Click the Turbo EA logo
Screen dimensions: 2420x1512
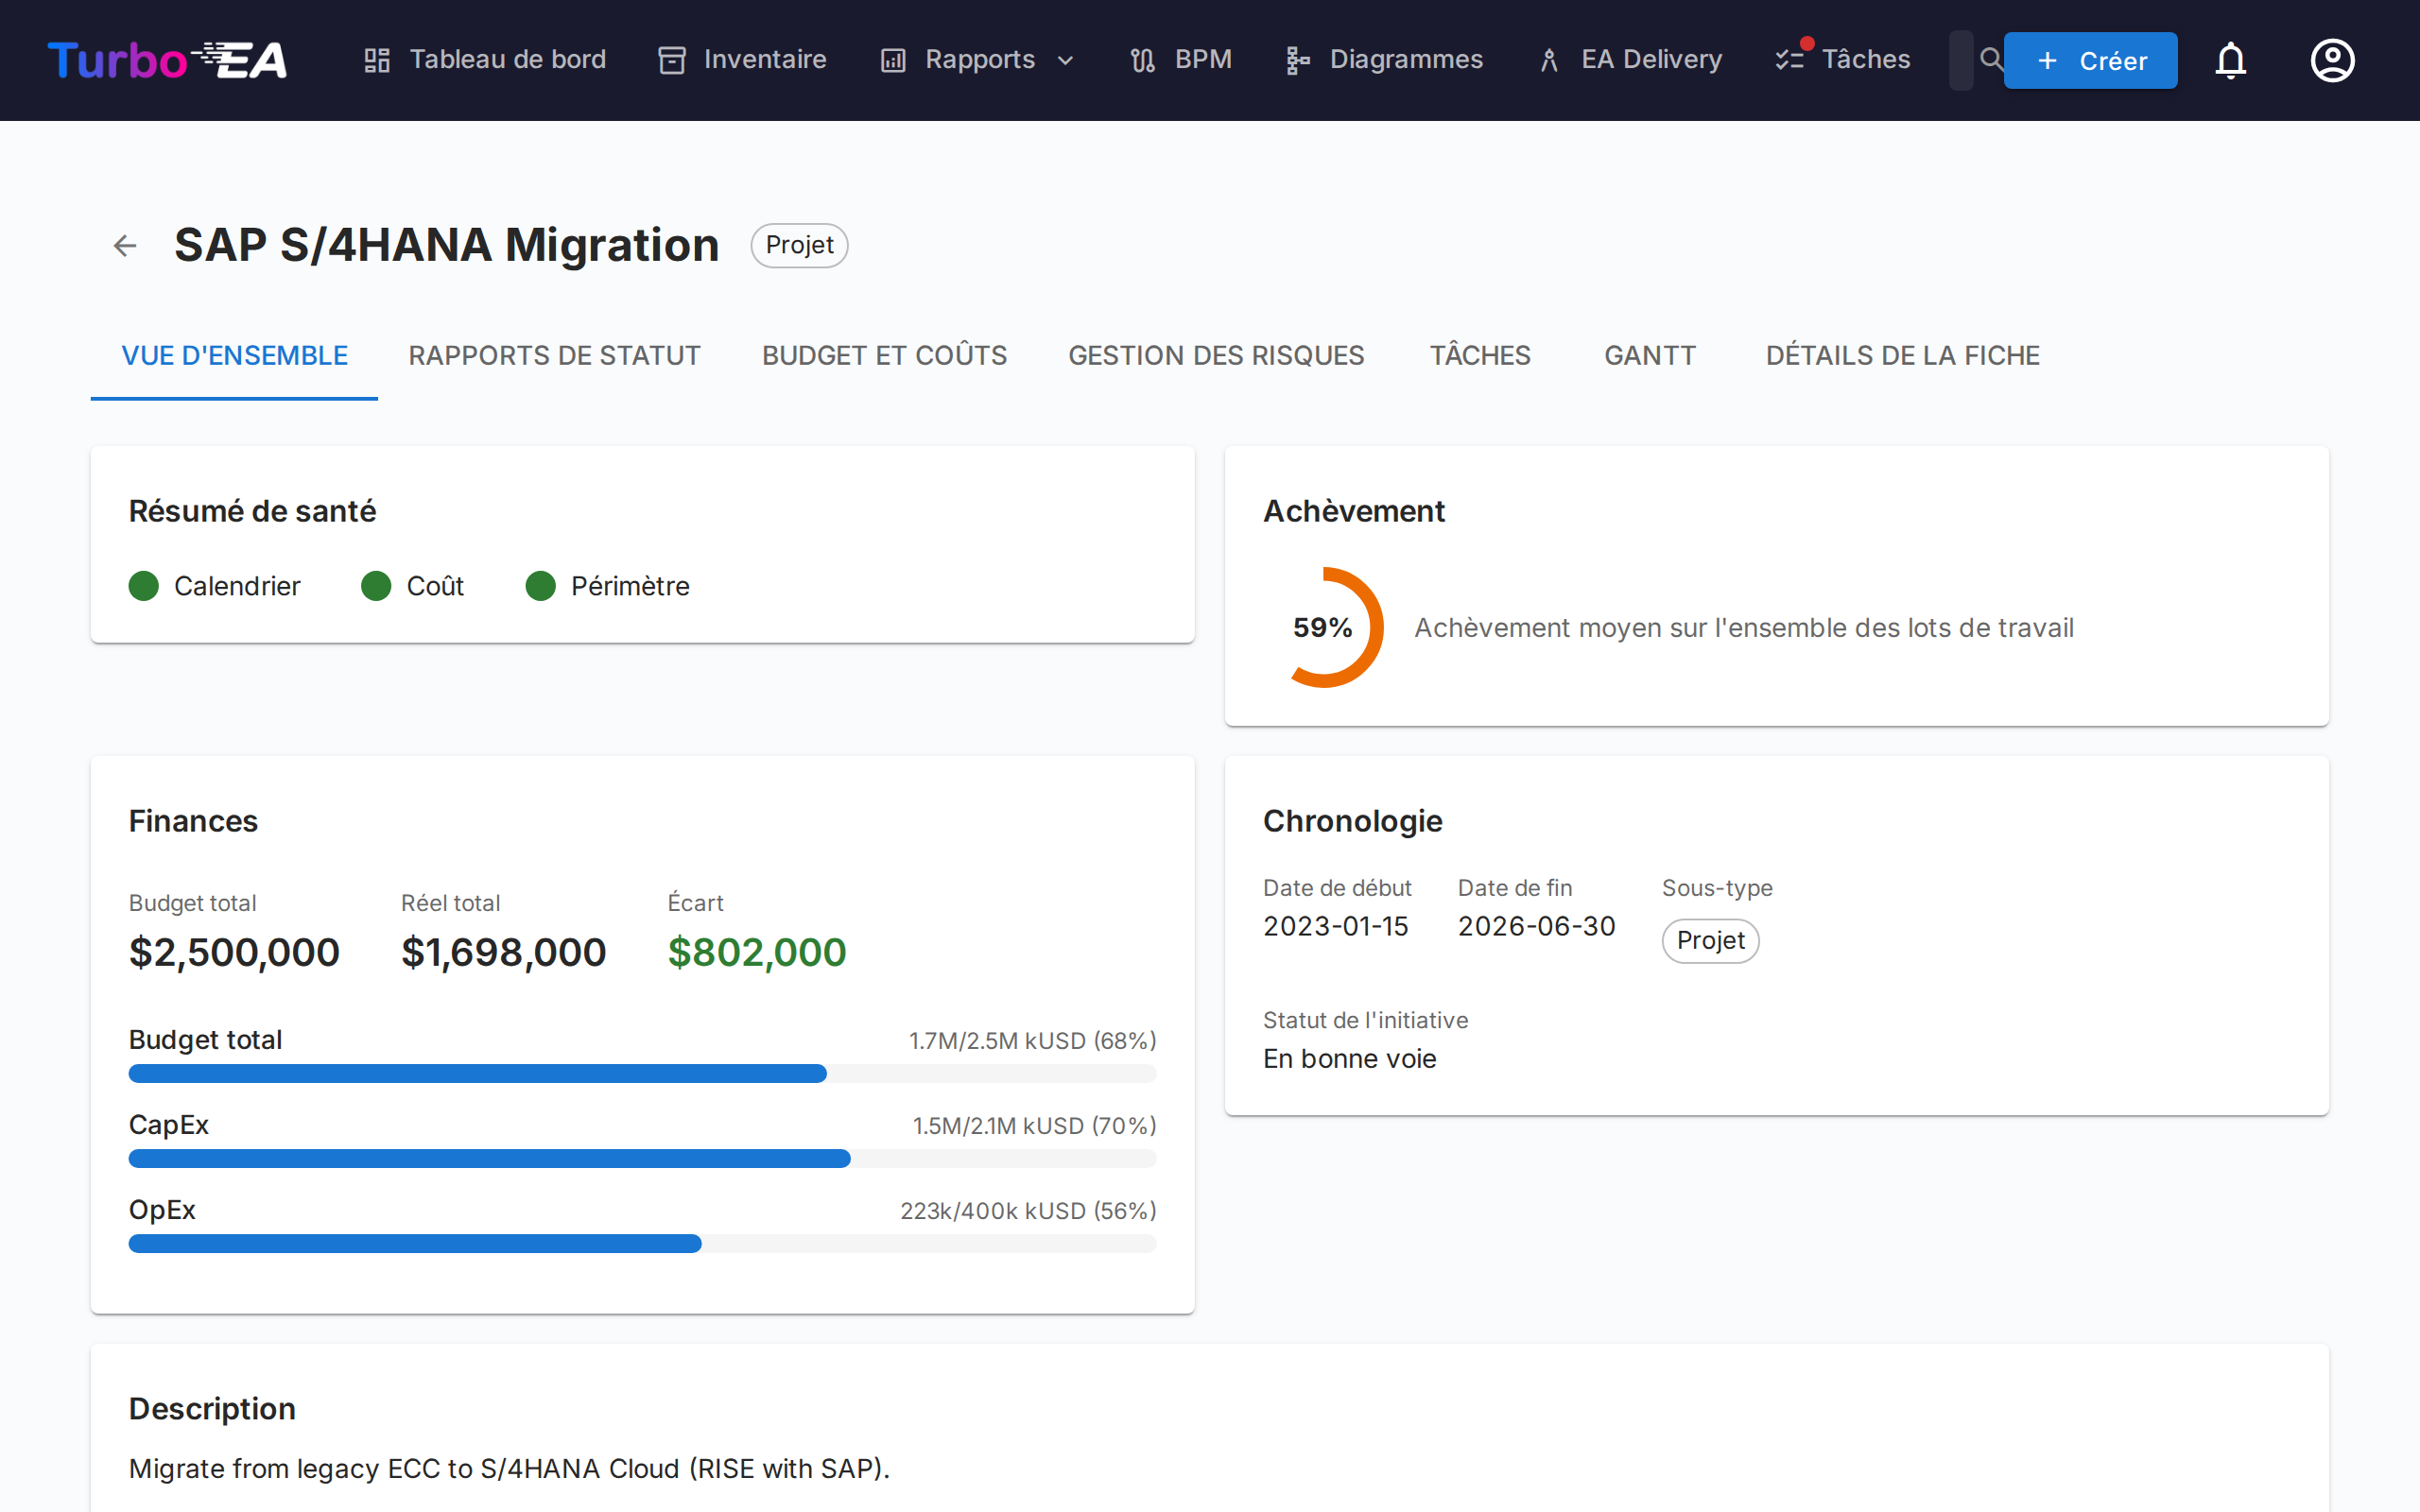(x=167, y=60)
